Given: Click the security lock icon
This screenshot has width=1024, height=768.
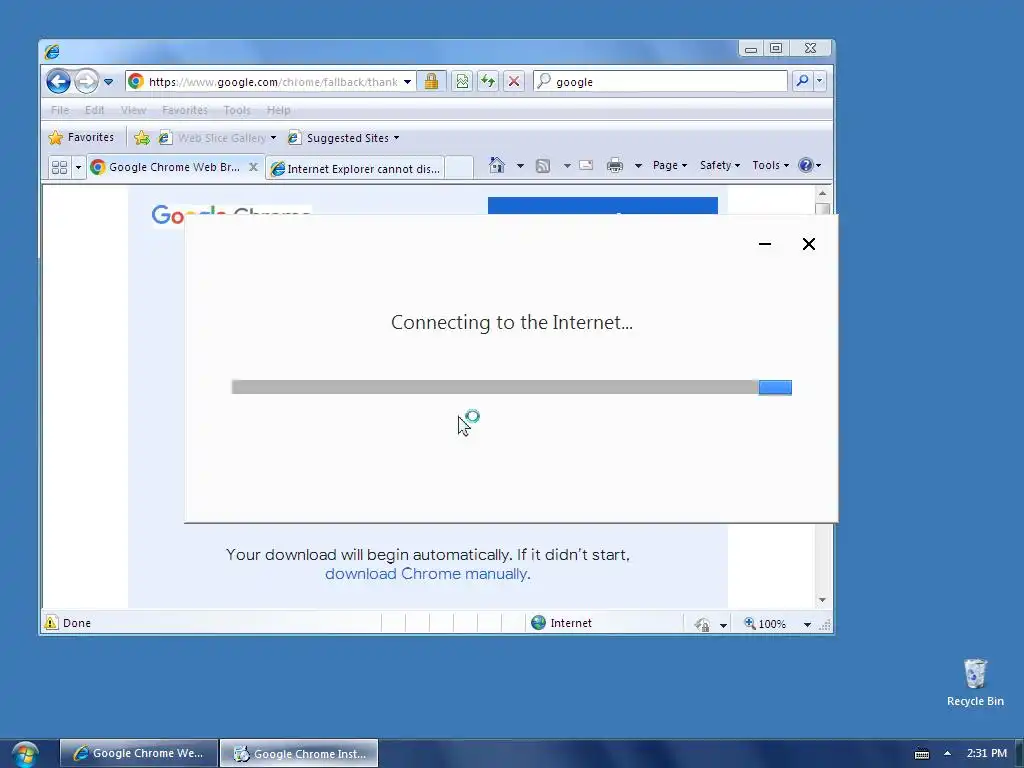Looking at the screenshot, I should pyautogui.click(x=431, y=82).
